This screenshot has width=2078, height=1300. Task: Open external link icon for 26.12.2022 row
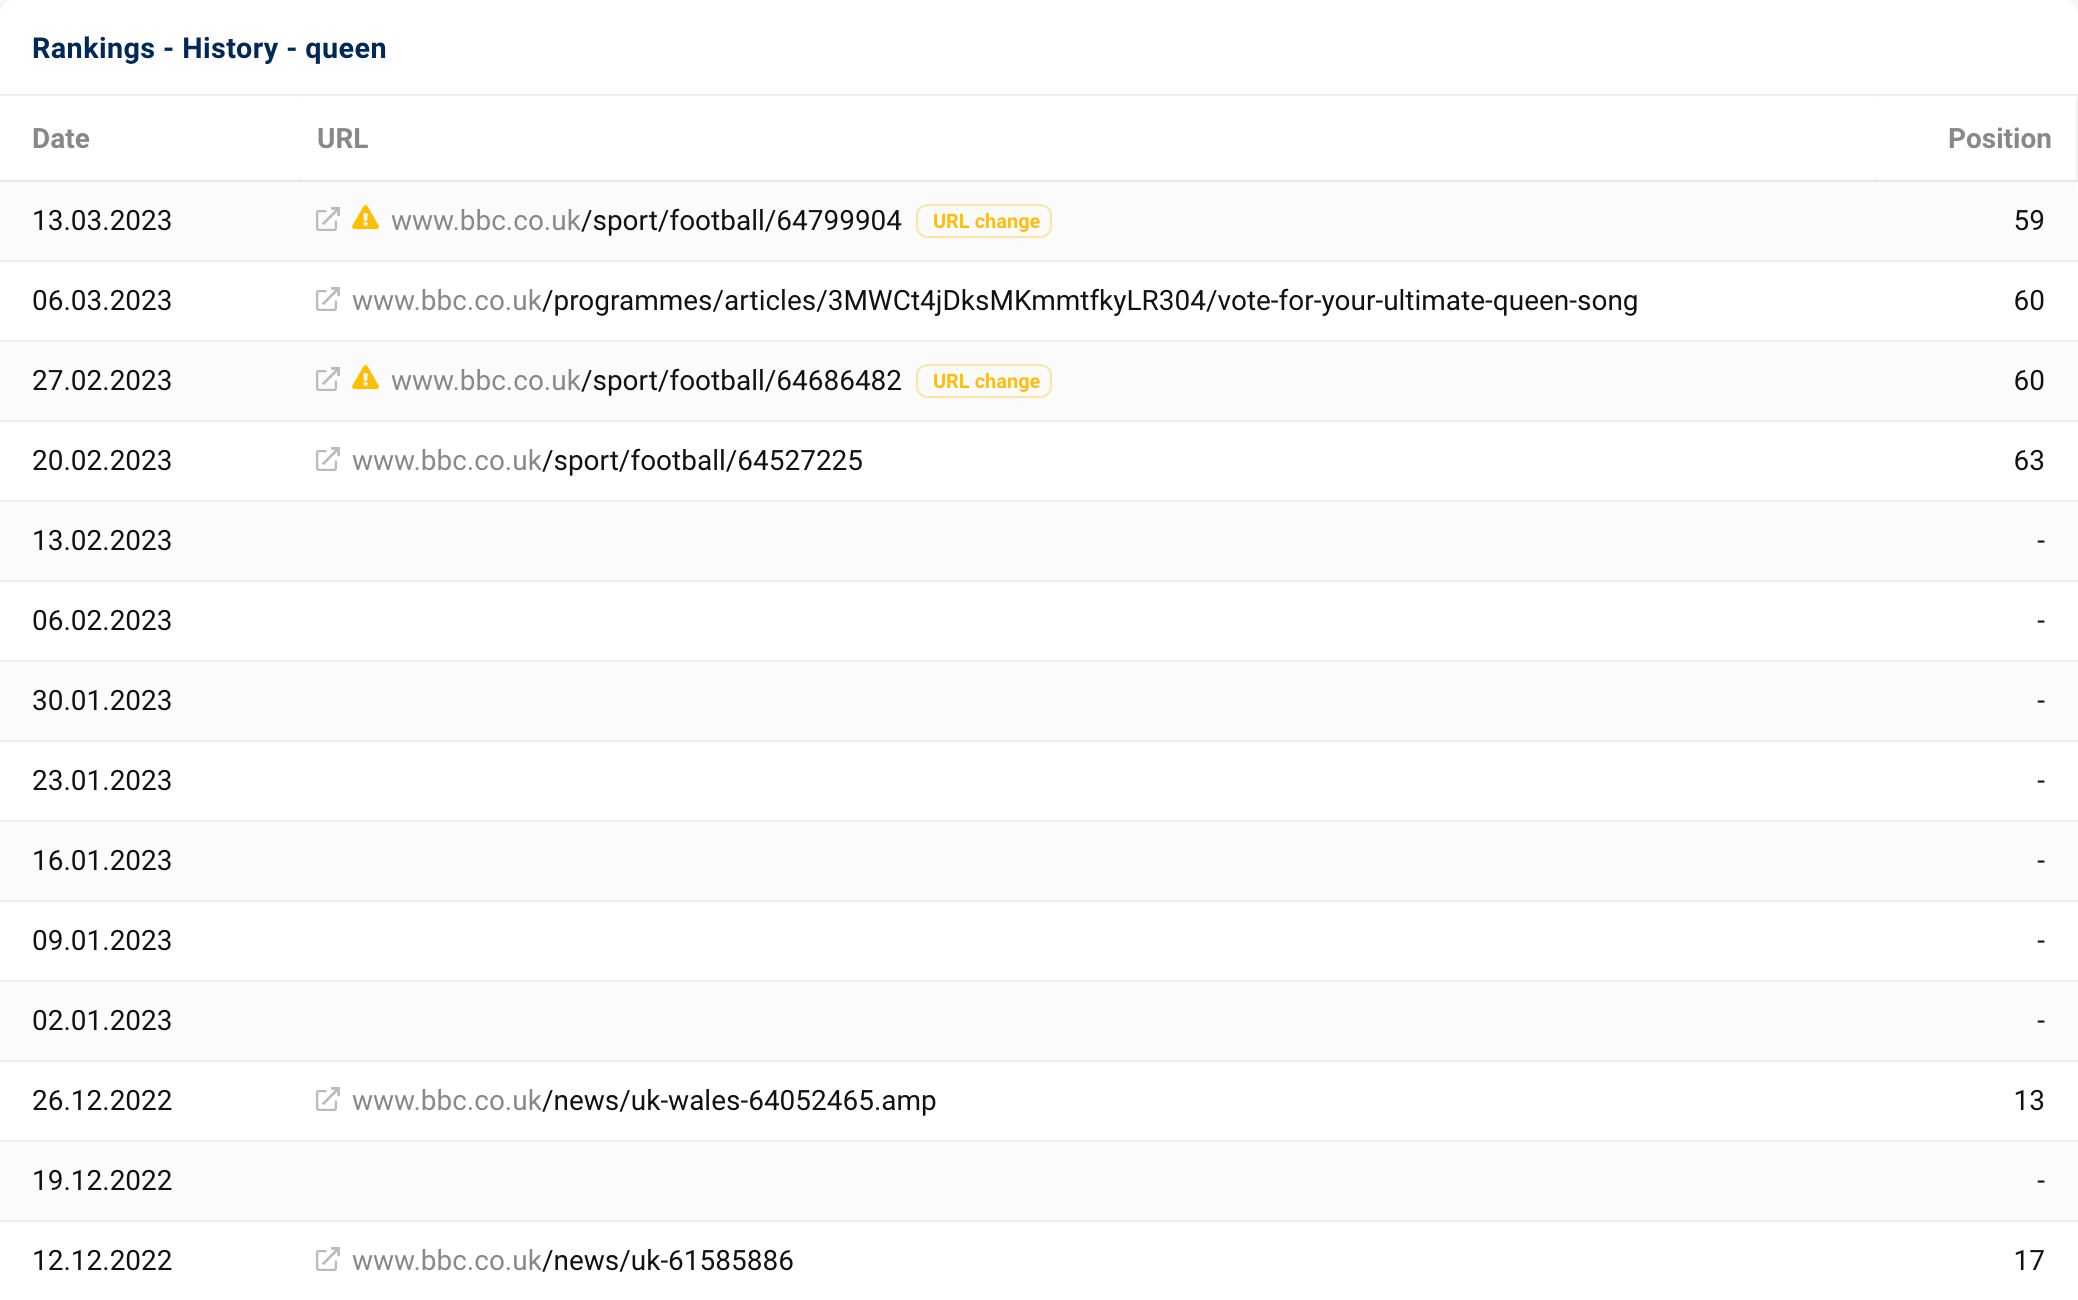click(x=327, y=1100)
